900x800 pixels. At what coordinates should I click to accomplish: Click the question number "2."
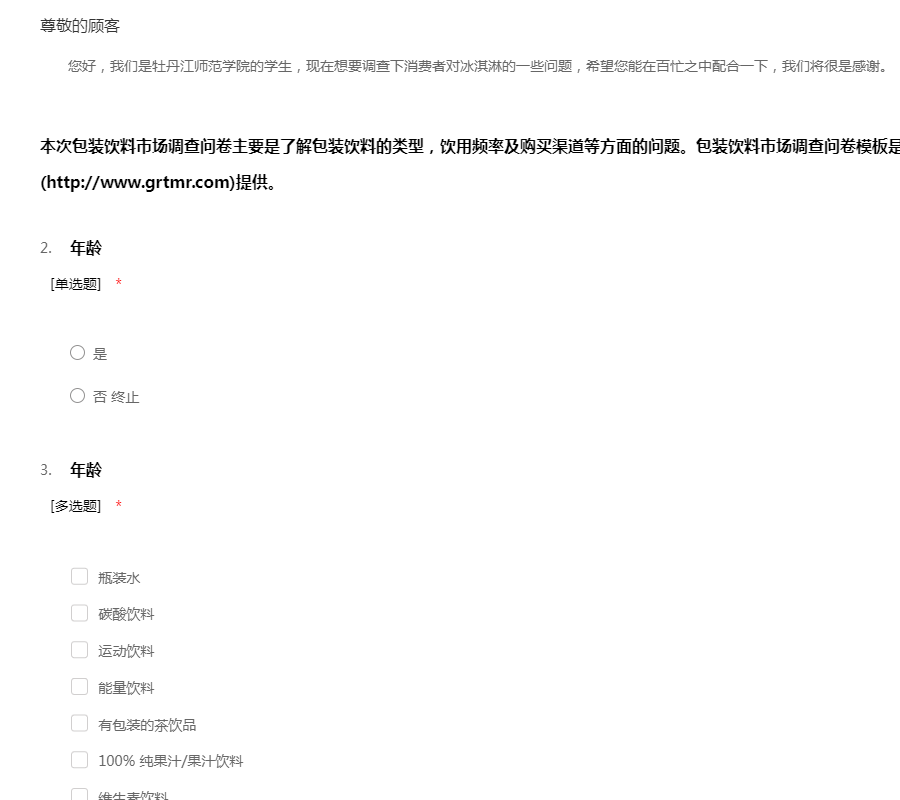click(x=46, y=248)
